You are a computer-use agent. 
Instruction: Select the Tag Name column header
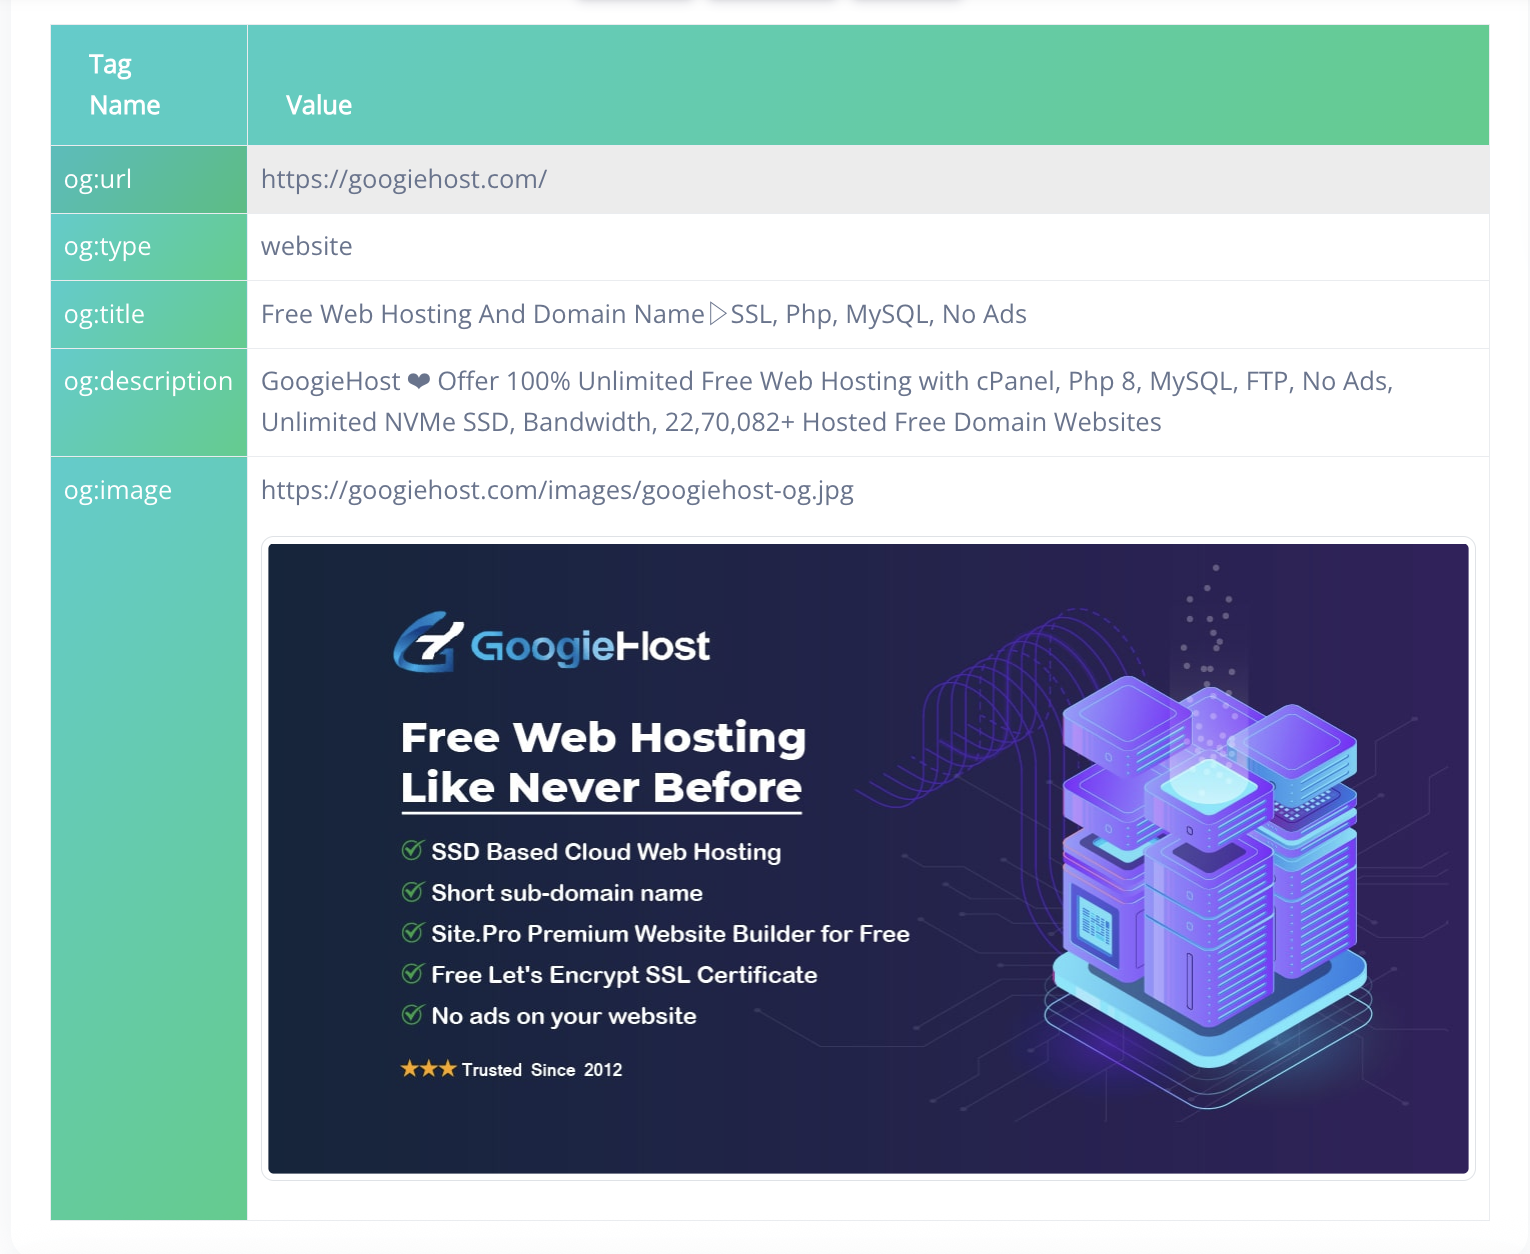(x=124, y=84)
